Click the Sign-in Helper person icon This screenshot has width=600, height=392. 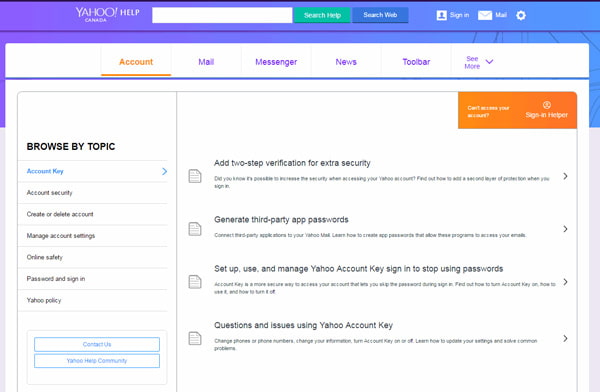point(546,105)
